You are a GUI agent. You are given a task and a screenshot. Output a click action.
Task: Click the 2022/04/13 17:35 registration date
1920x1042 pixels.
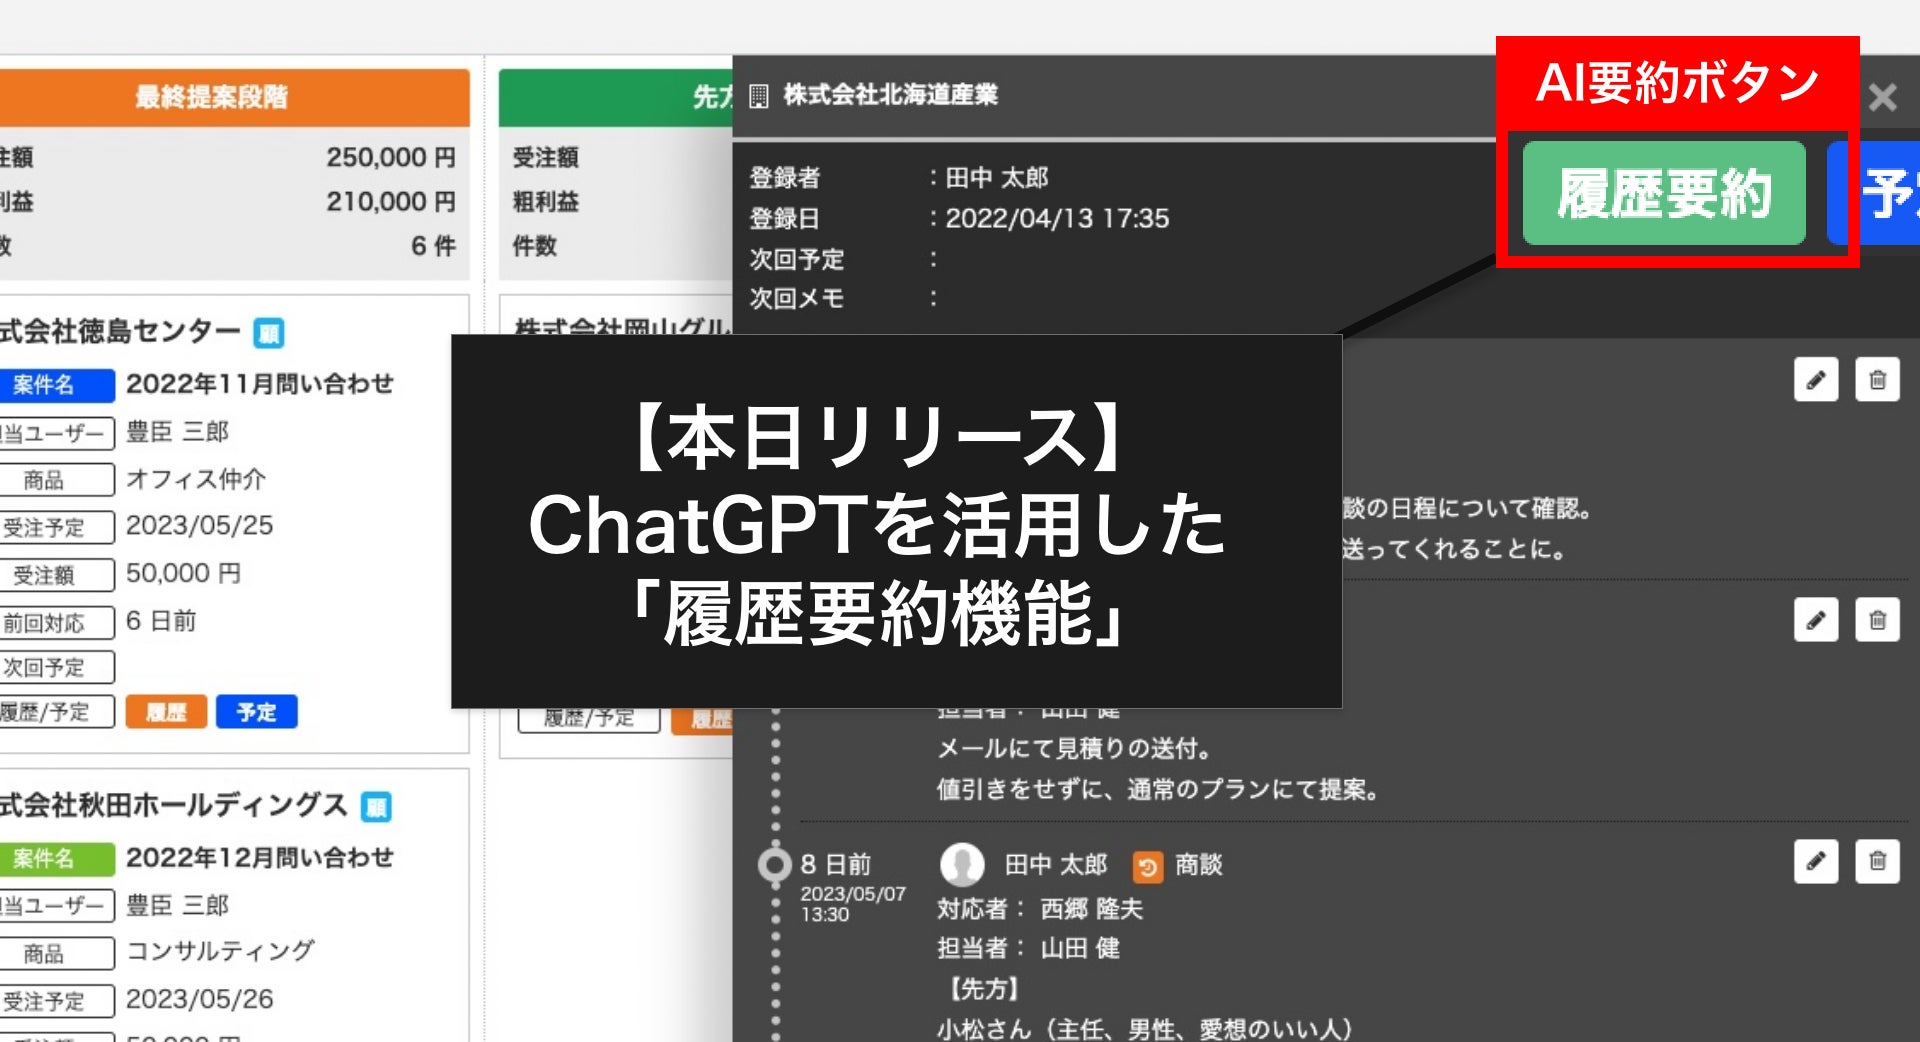point(1057,219)
